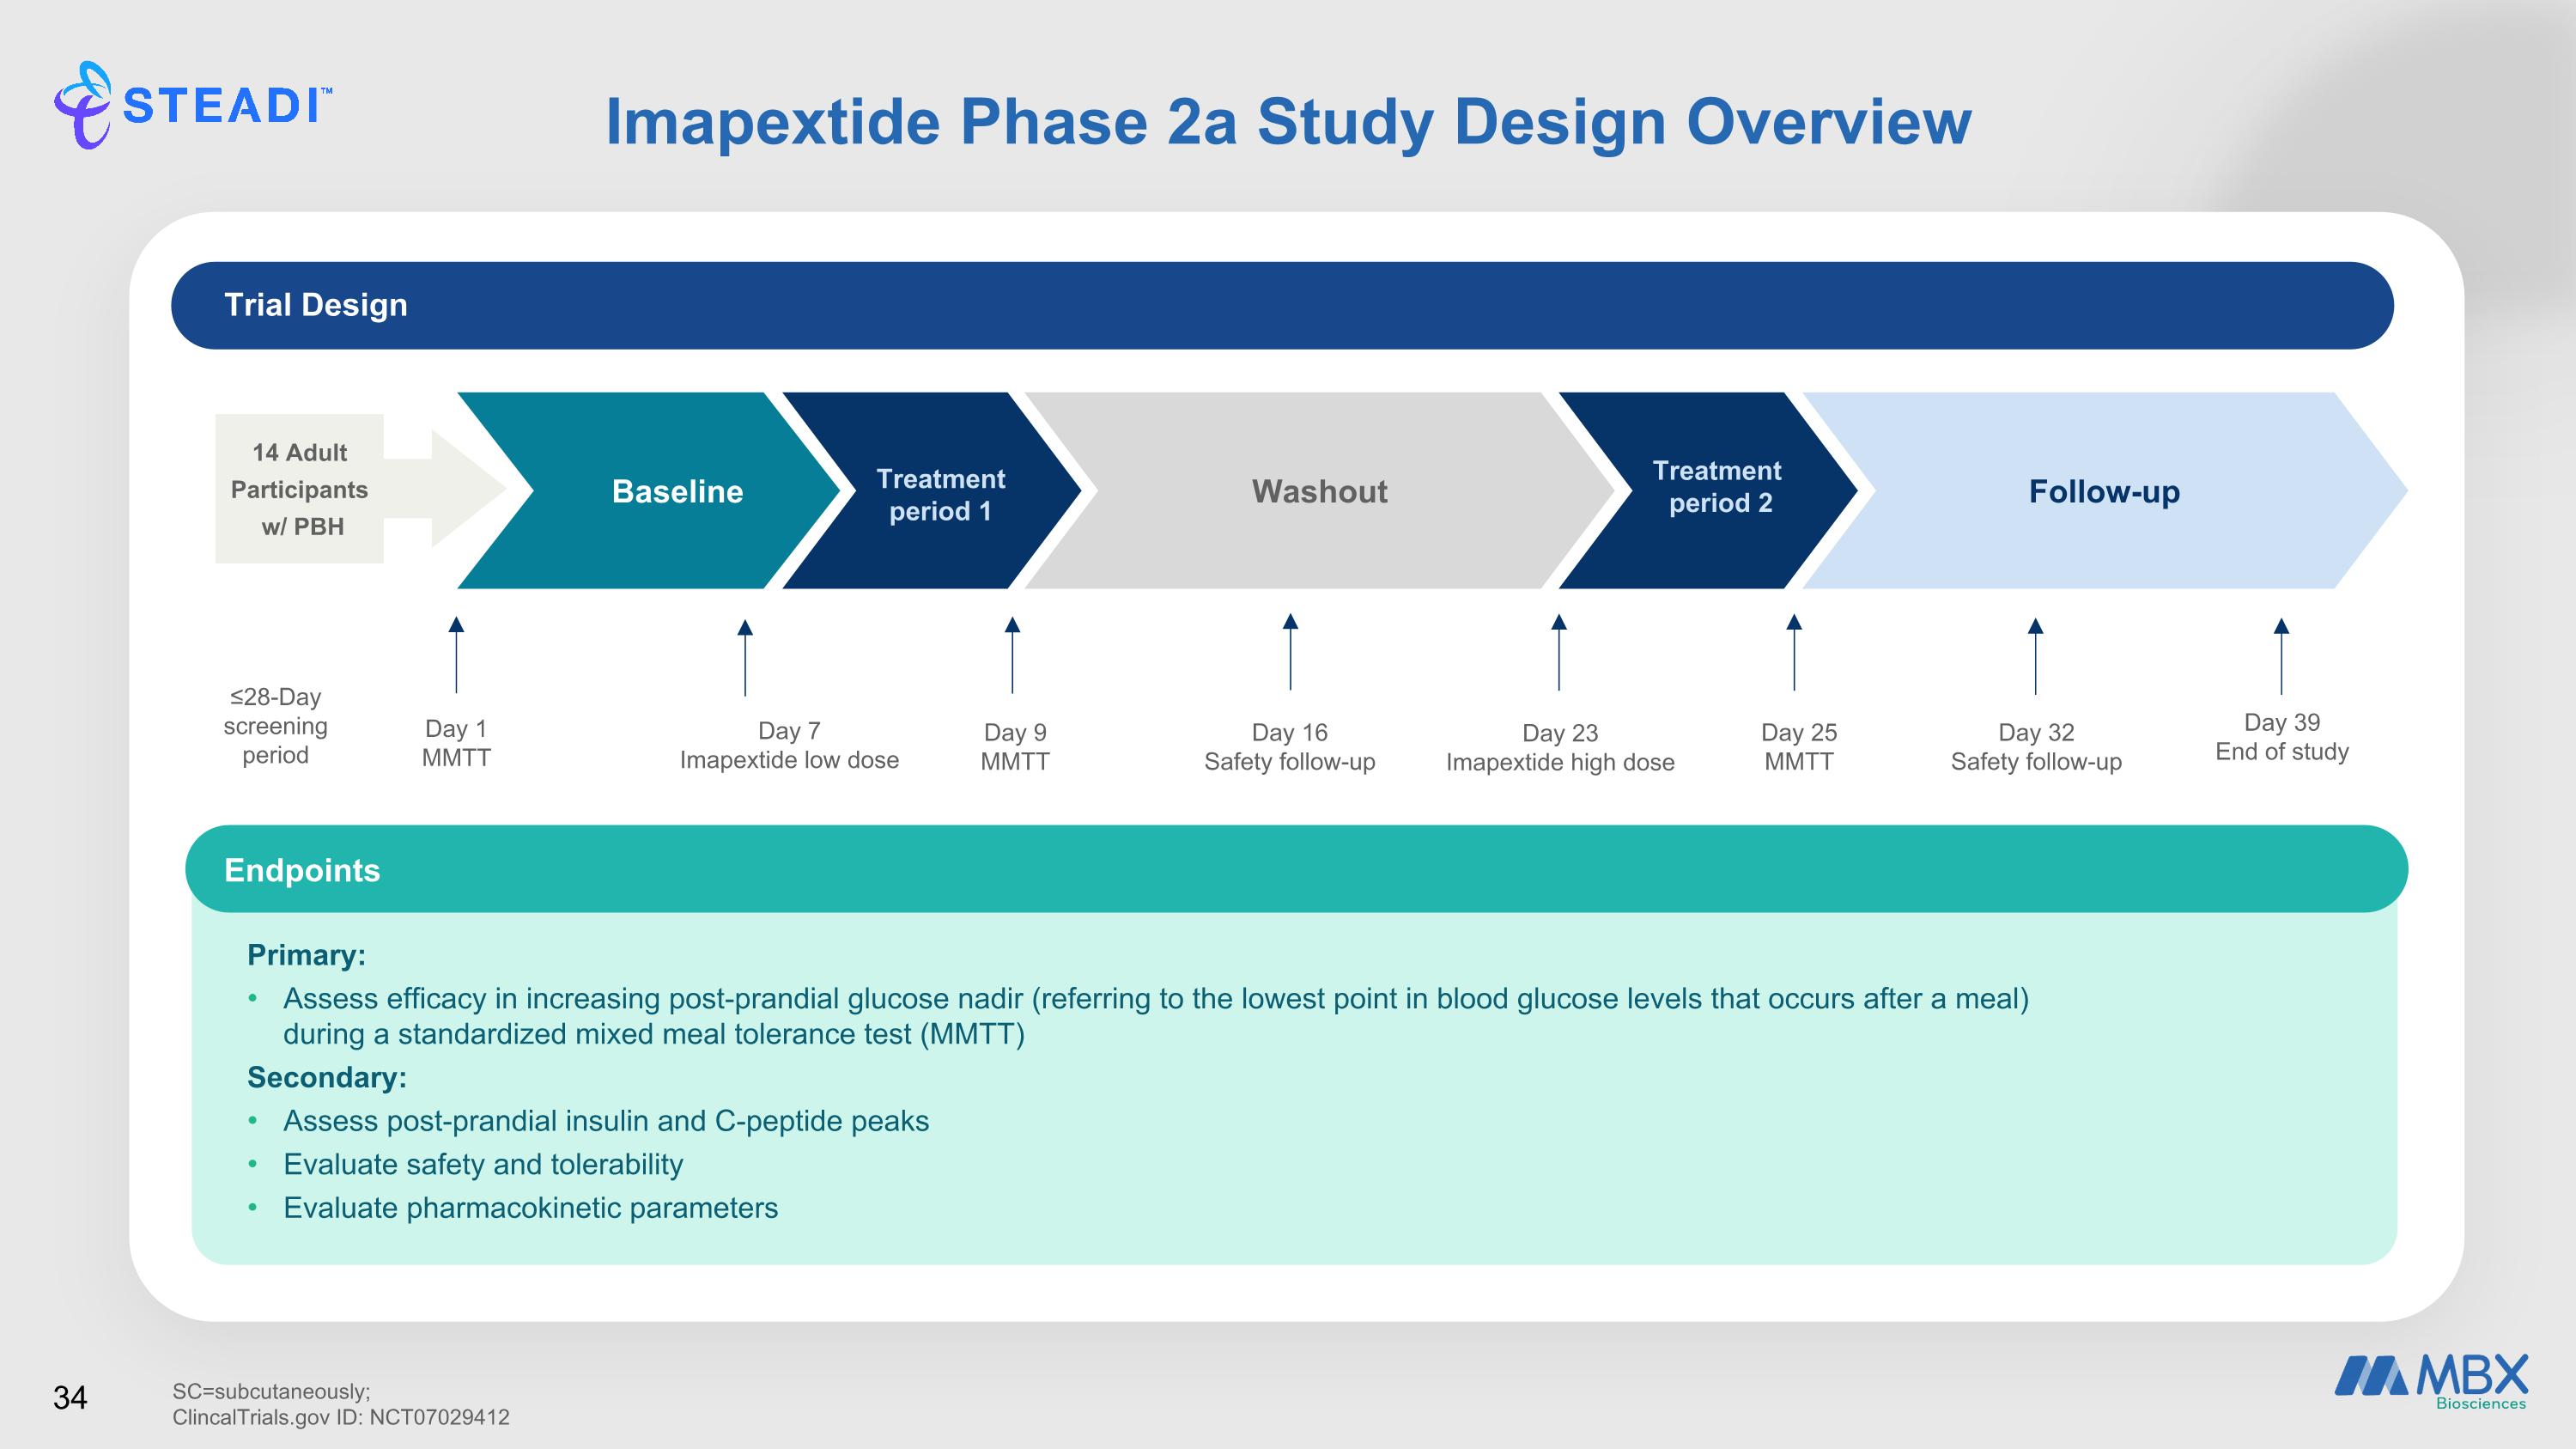Click the arrow above Day 16

tap(1290, 652)
